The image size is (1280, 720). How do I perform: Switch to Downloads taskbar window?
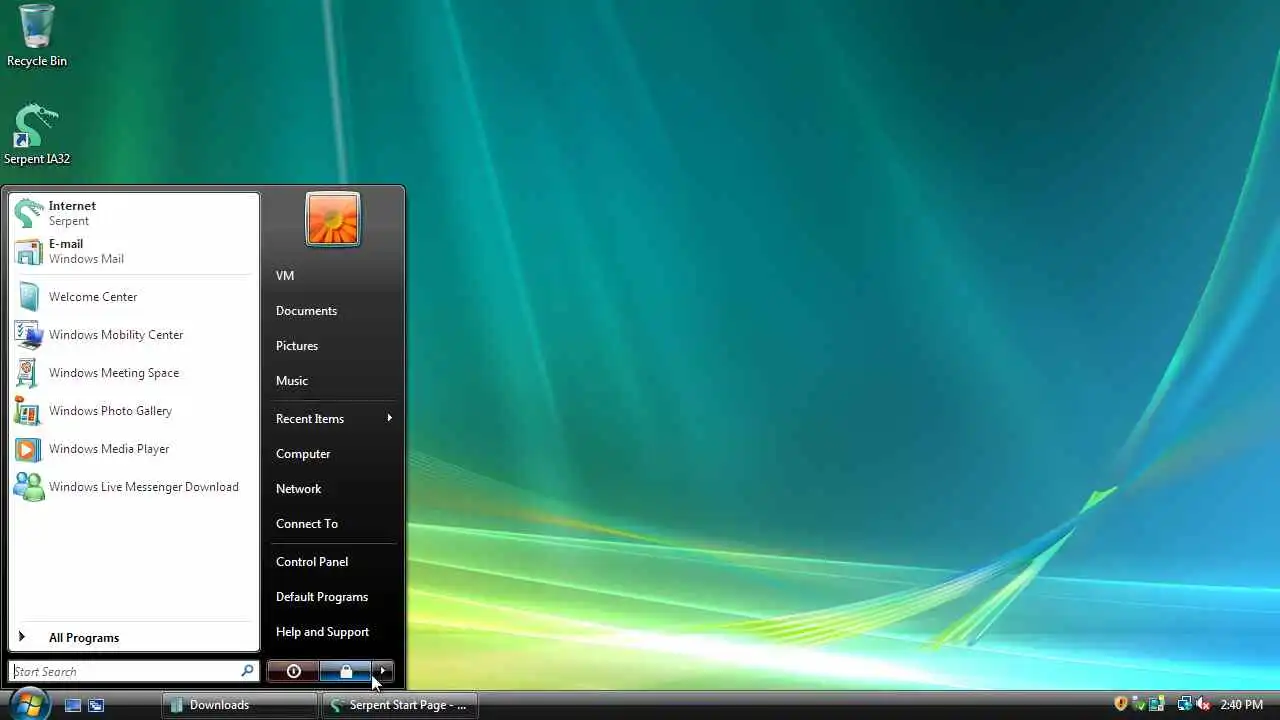[239, 705]
